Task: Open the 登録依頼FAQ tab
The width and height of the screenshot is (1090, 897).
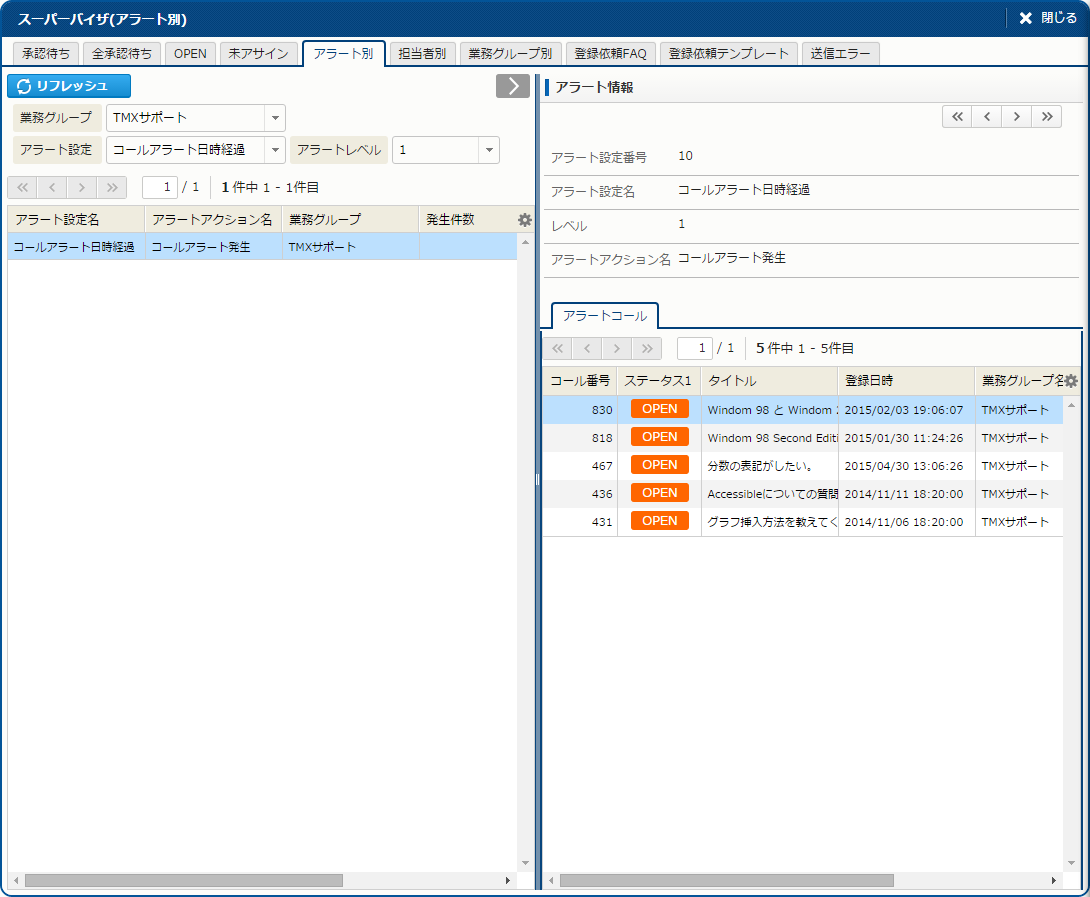Action: pos(610,54)
